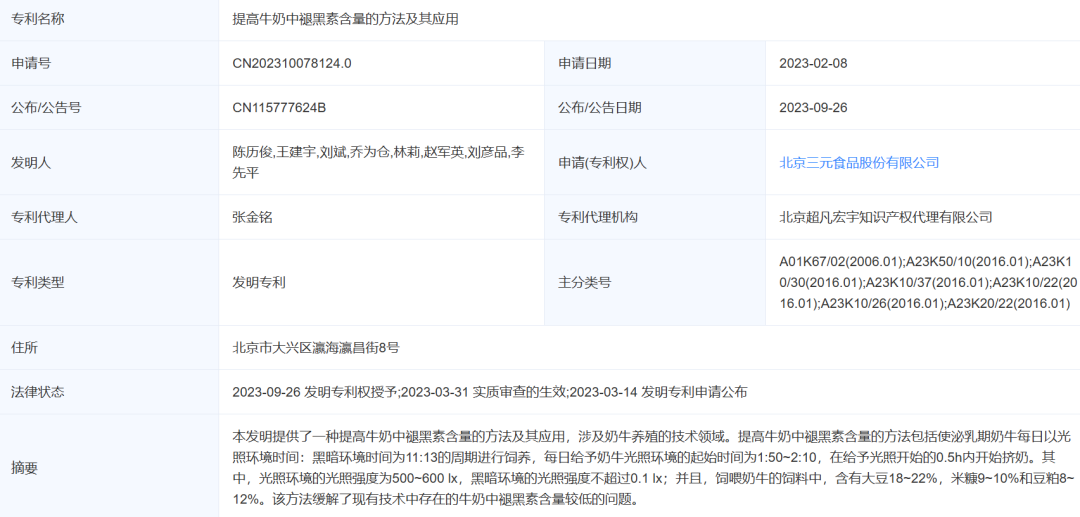Select patent agent name 张金铭
Image resolution: width=1080 pixels, height=517 pixels.
click(252, 217)
